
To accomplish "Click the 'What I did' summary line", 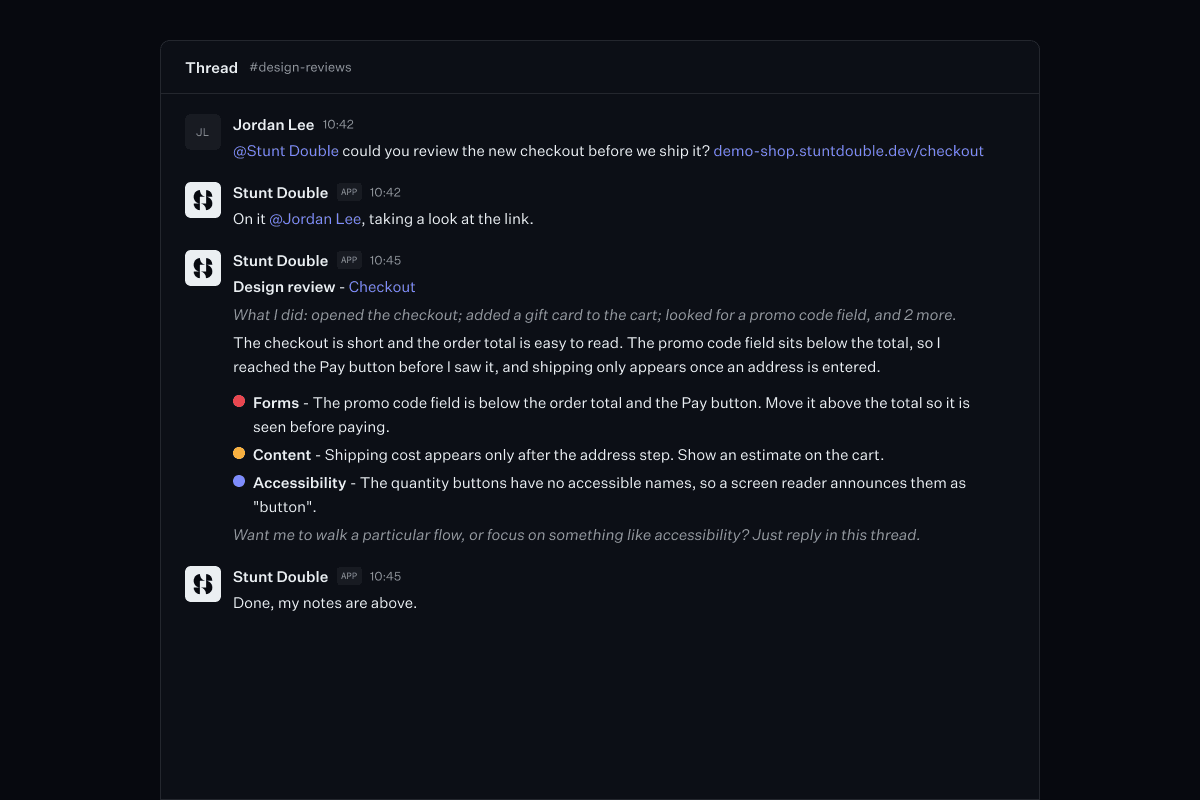I will 595,315.
